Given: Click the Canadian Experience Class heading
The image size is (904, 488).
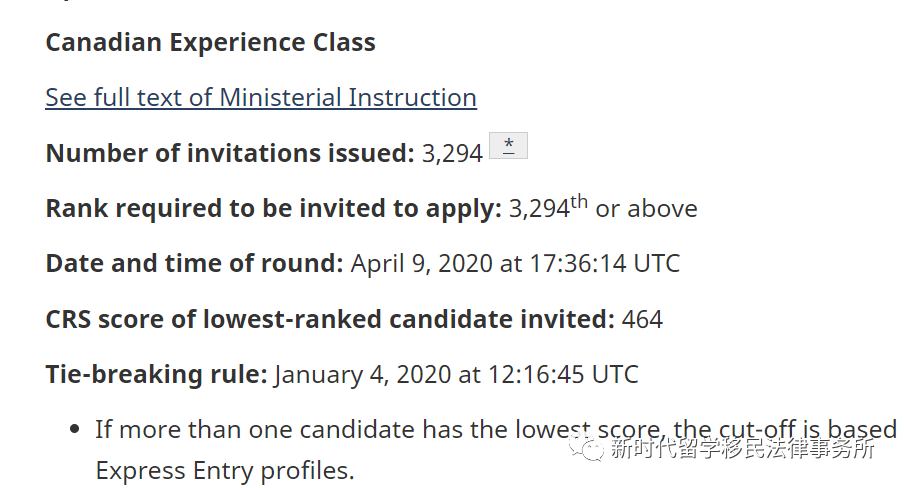Looking at the screenshot, I should click(210, 42).
